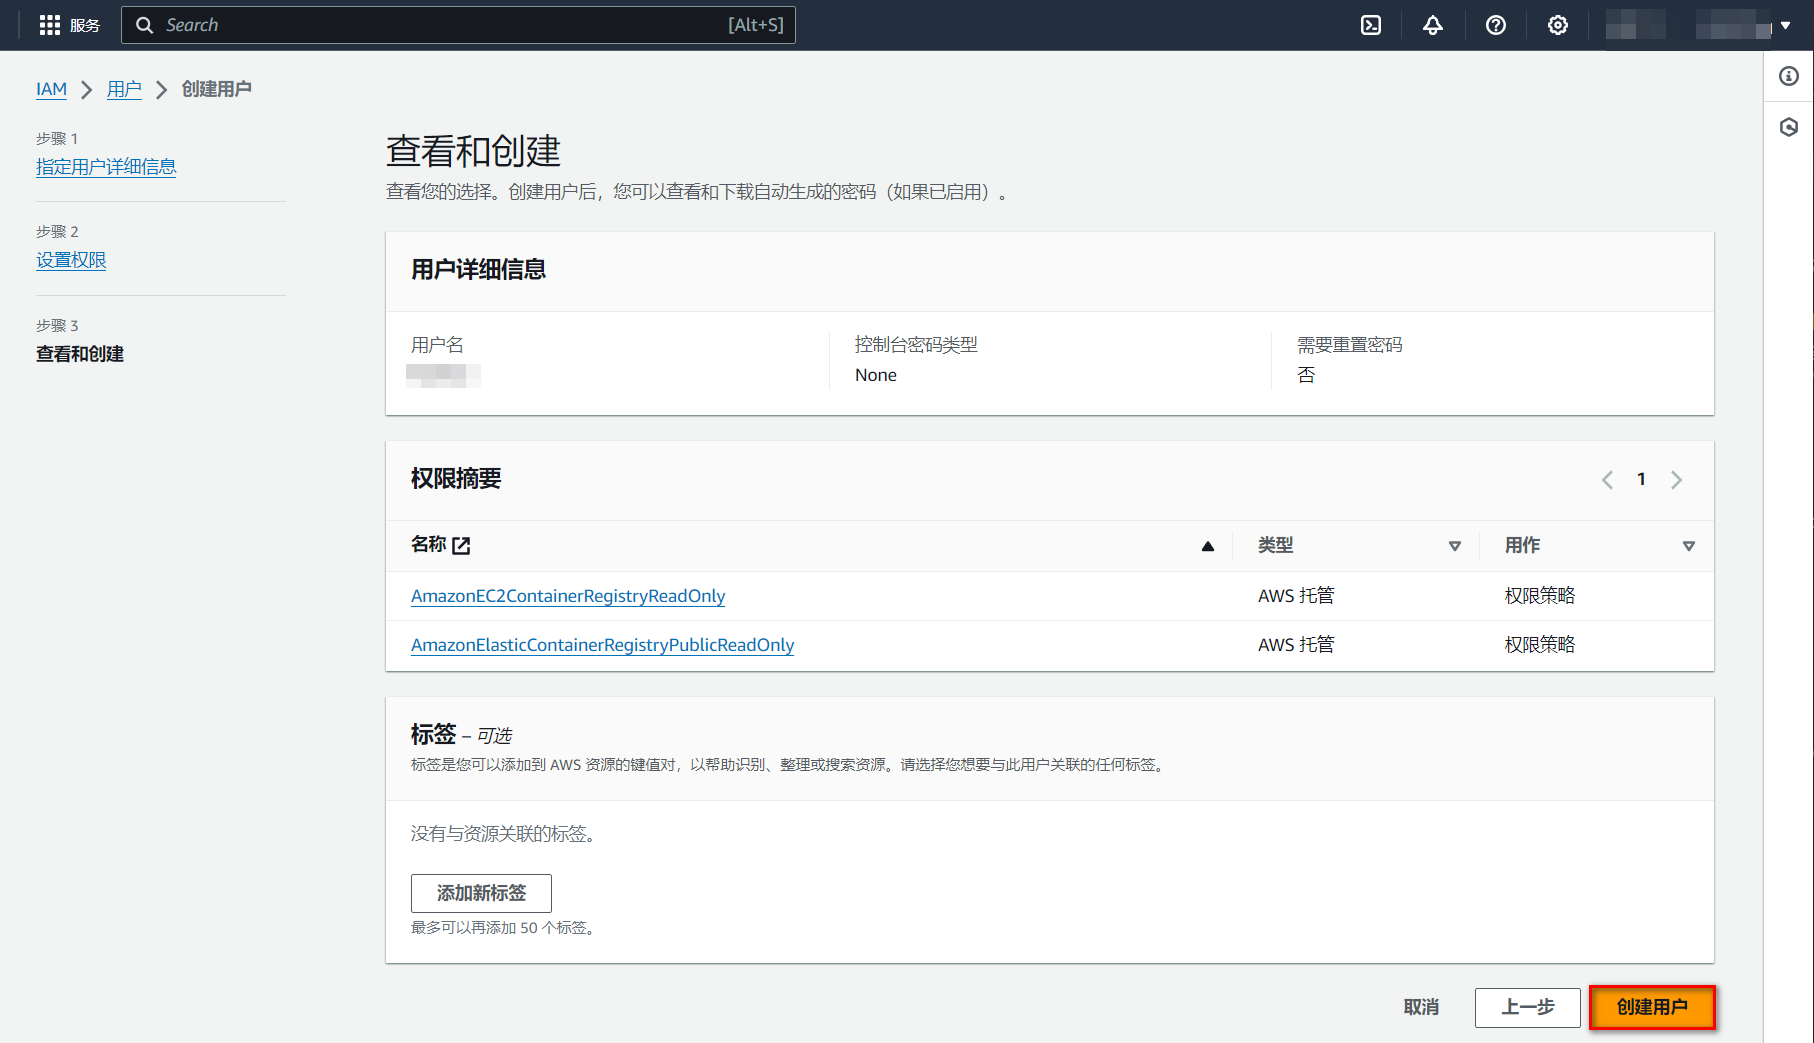The height and width of the screenshot is (1043, 1814).
Task: Open the settings gear in header
Action: click(1557, 25)
